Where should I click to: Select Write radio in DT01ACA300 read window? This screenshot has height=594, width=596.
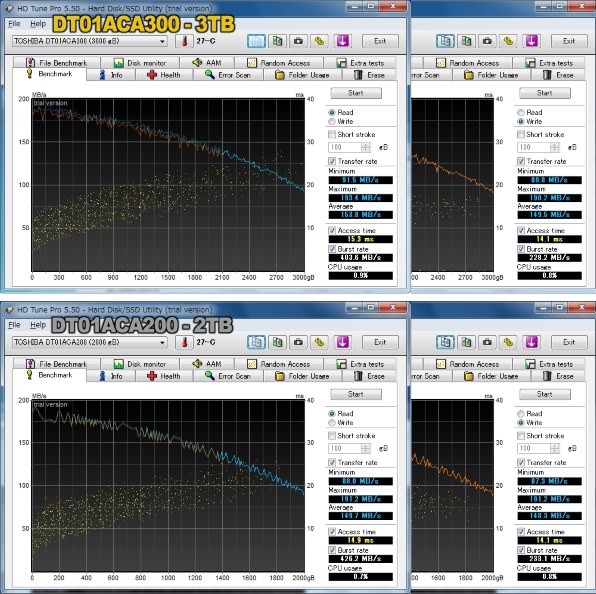(332, 122)
